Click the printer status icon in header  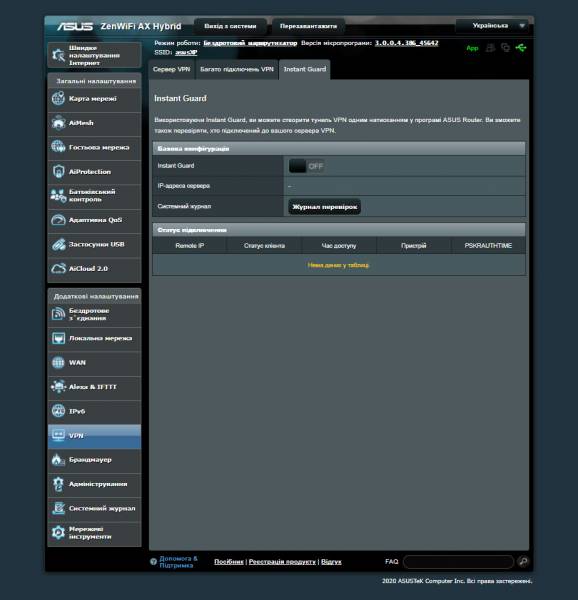pyautogui.click(x=490, y=48)
